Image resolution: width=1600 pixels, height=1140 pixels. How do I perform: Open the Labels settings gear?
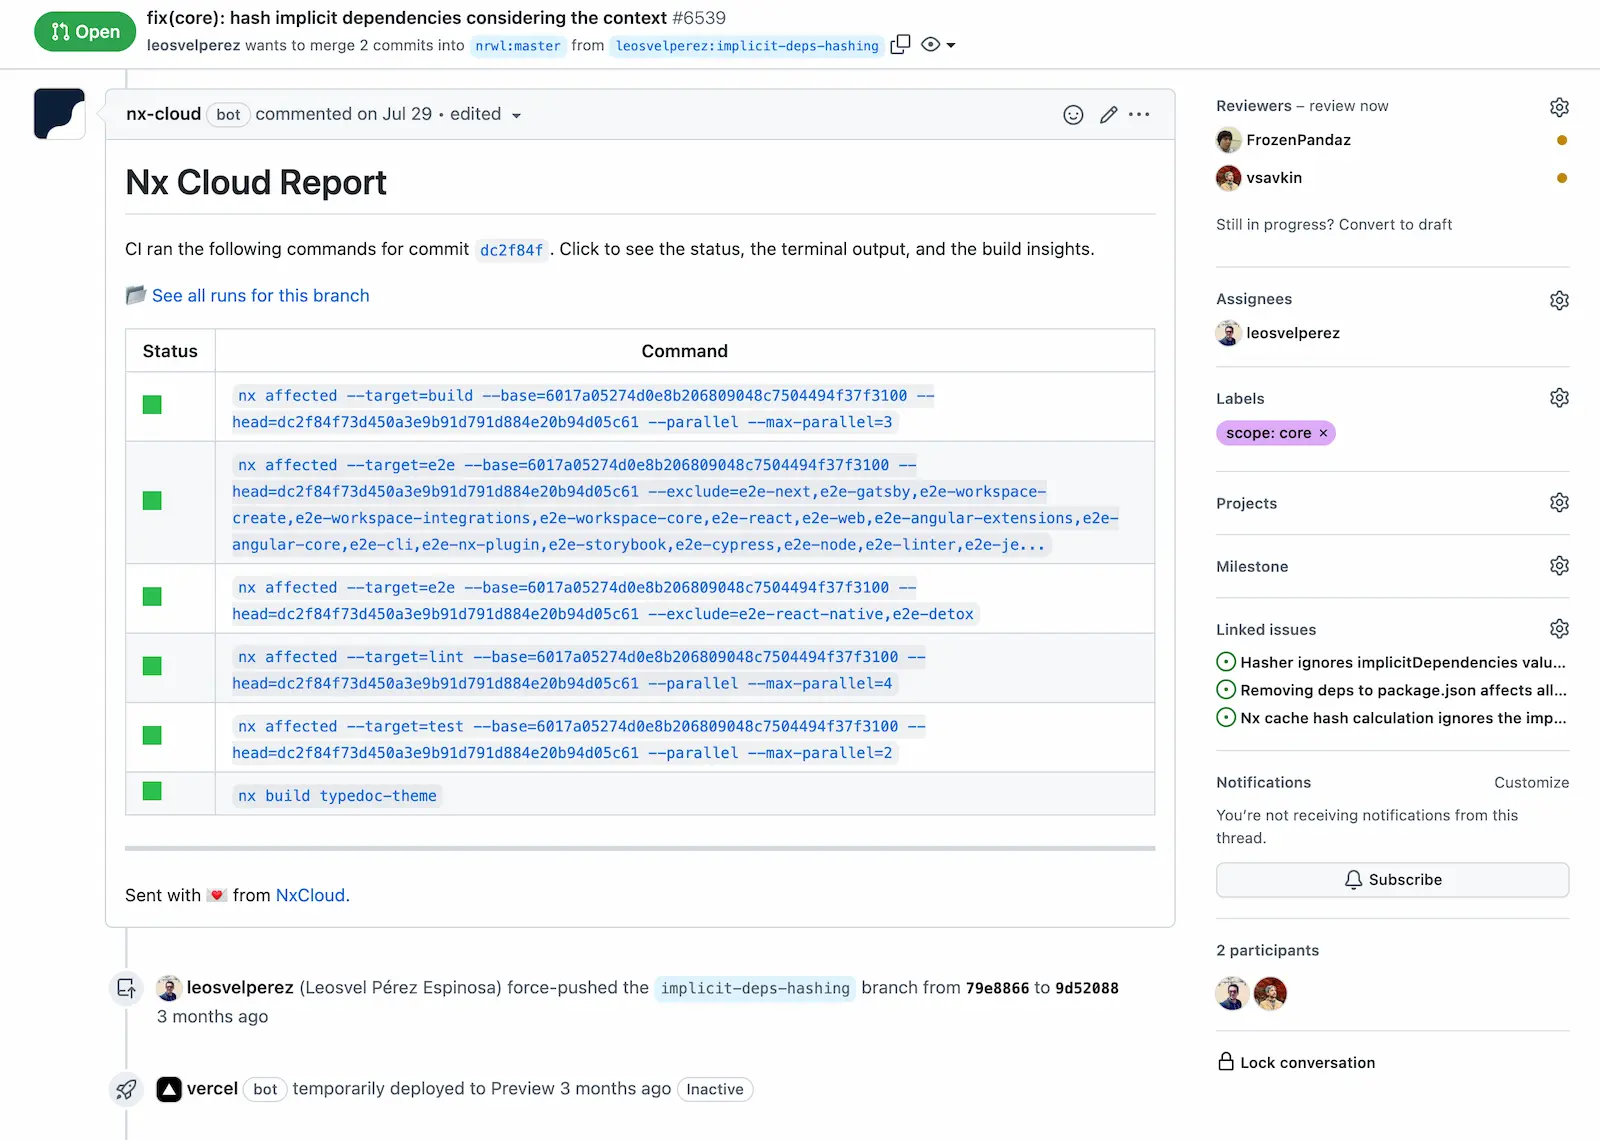coord(1558,397)
